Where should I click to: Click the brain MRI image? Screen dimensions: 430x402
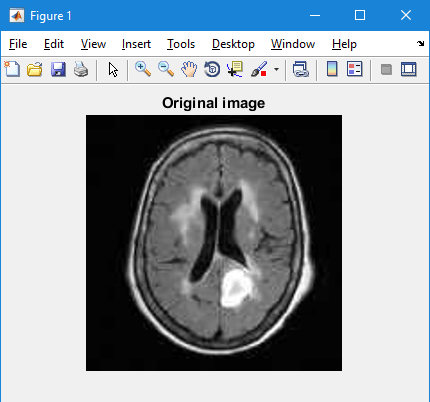coord(214,243)
